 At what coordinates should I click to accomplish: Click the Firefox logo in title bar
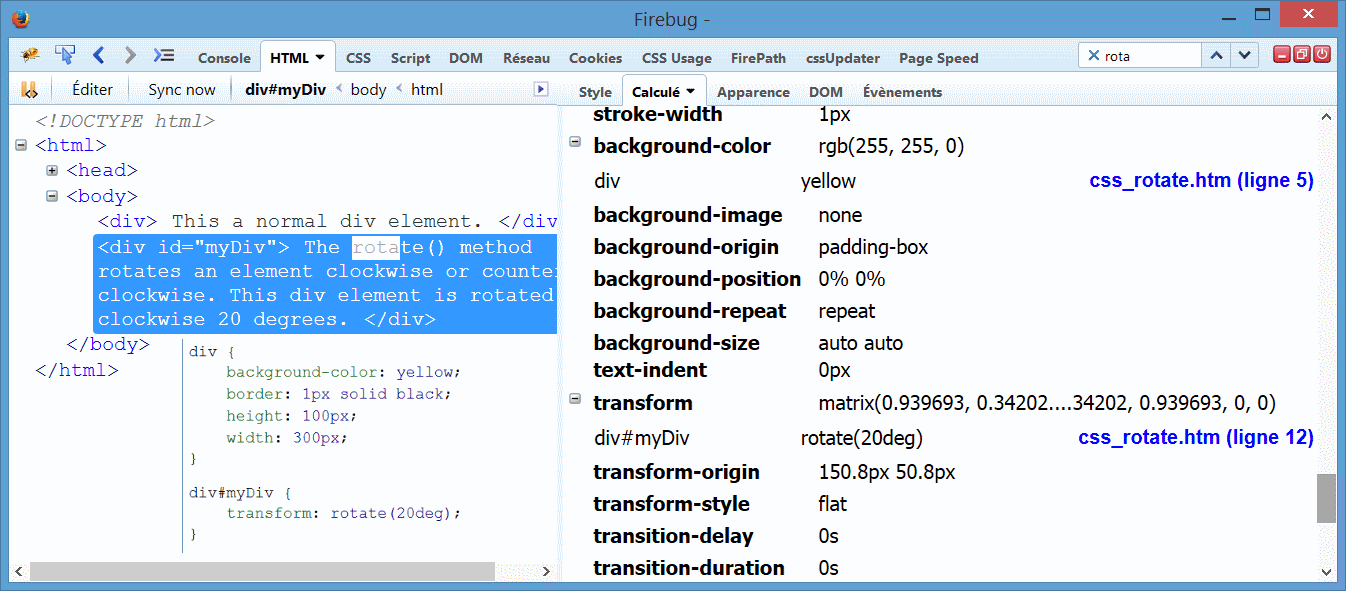pyautogui.click(x=20, y=19)
